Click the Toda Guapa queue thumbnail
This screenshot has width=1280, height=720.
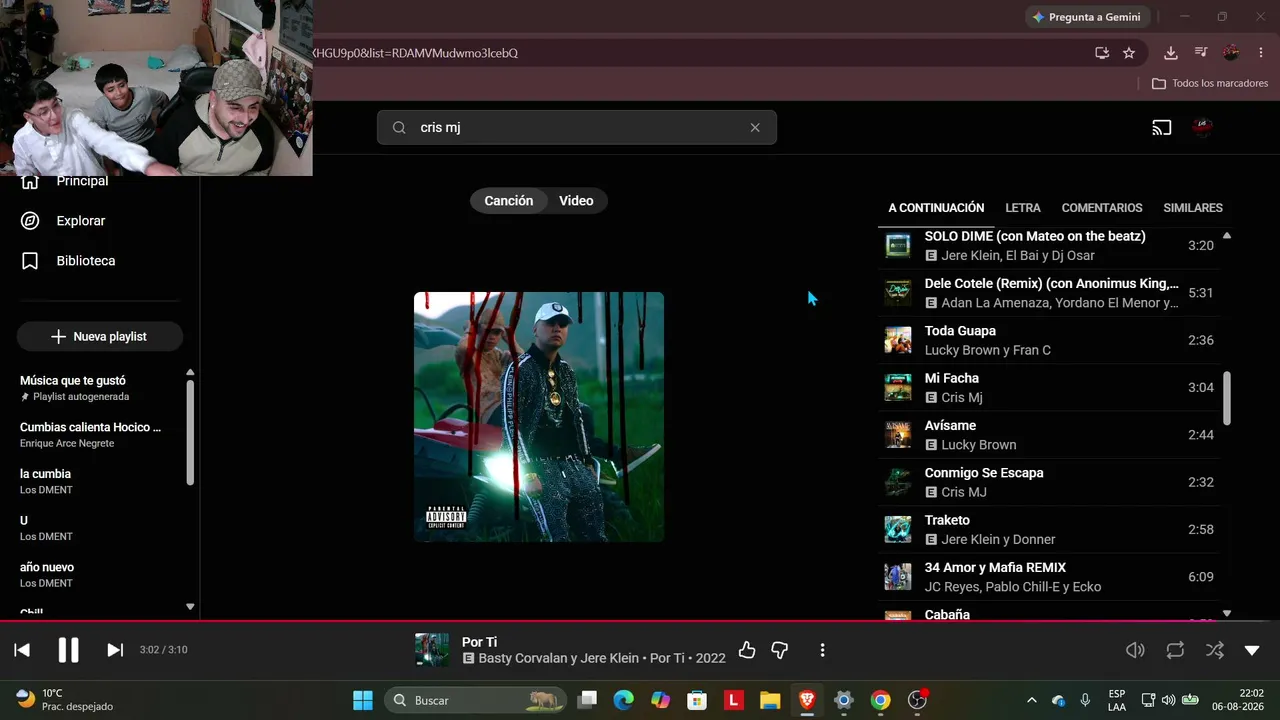pos(898,340)
